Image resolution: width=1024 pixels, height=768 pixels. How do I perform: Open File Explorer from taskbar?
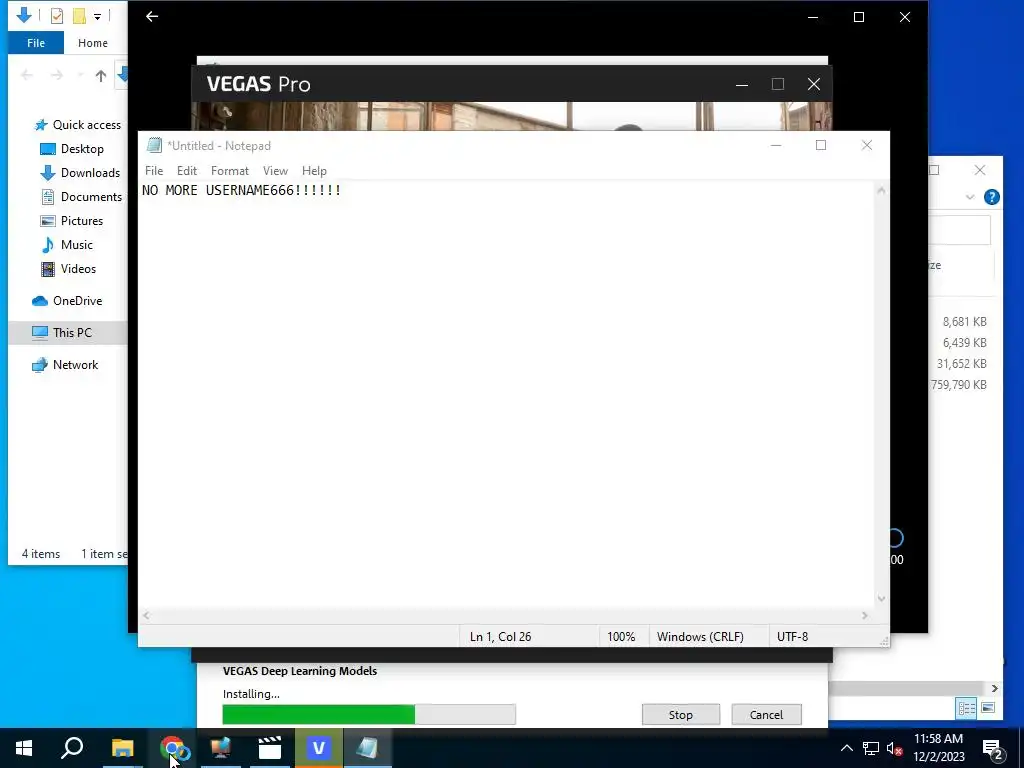122,748
